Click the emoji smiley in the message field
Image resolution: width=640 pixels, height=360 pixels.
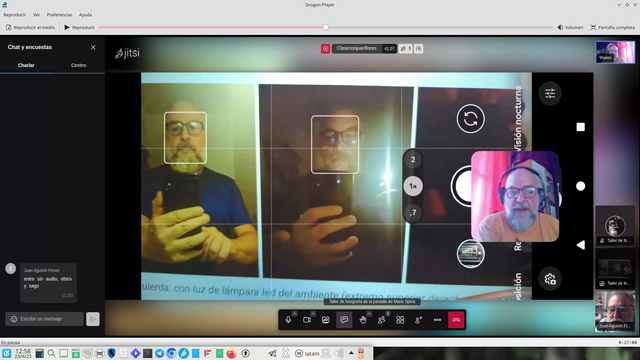(x=13, y=319)
